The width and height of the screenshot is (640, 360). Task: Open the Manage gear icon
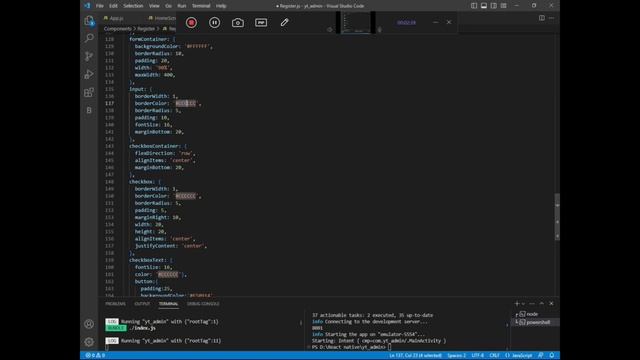pyautogui.click(x=89, y=342)
